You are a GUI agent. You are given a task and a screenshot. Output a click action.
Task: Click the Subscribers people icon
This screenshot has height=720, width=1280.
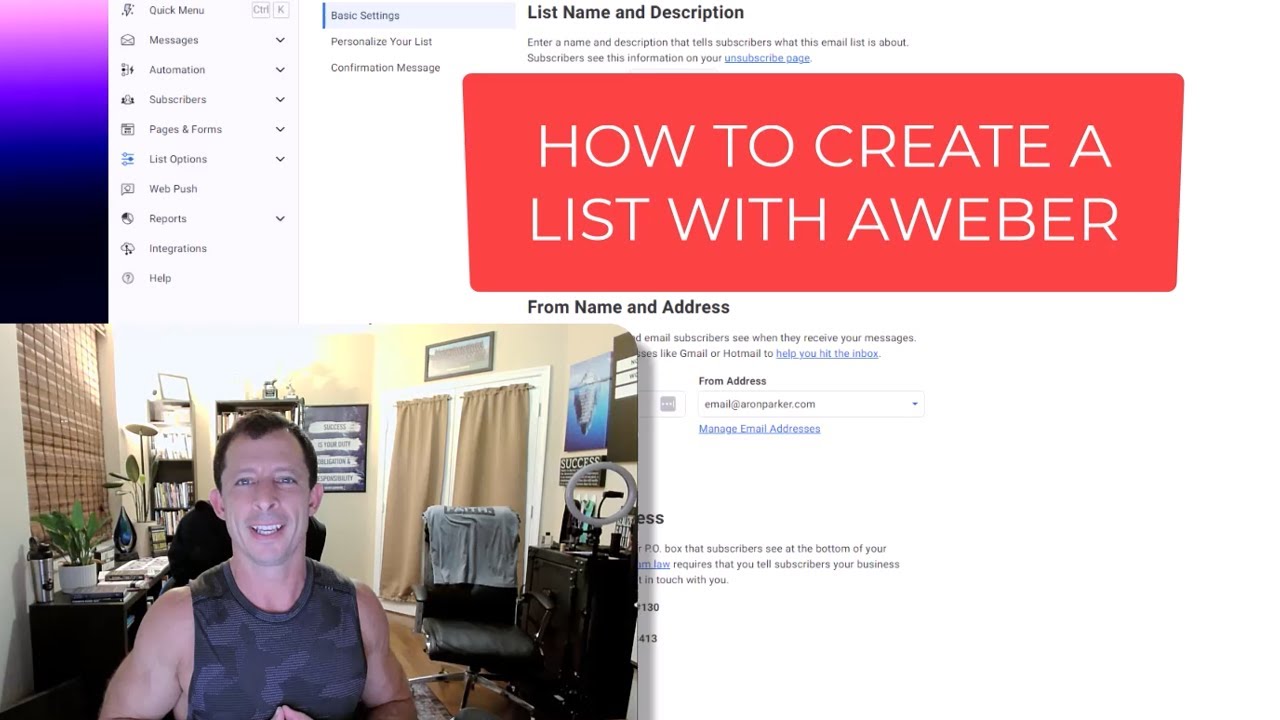(128, 100)
